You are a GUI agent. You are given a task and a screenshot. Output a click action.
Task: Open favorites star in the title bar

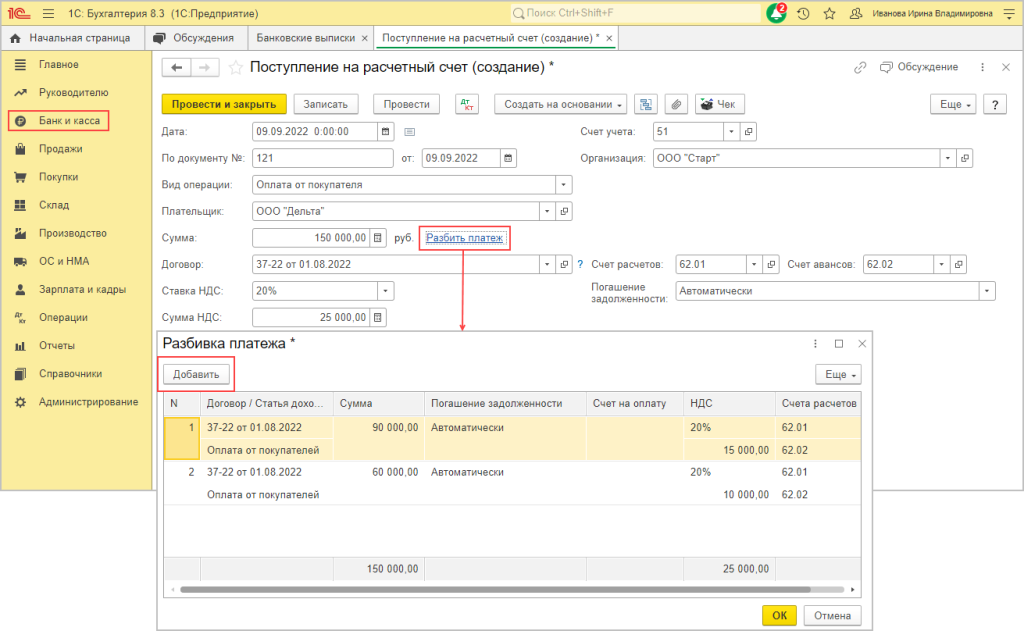[829, 13]
